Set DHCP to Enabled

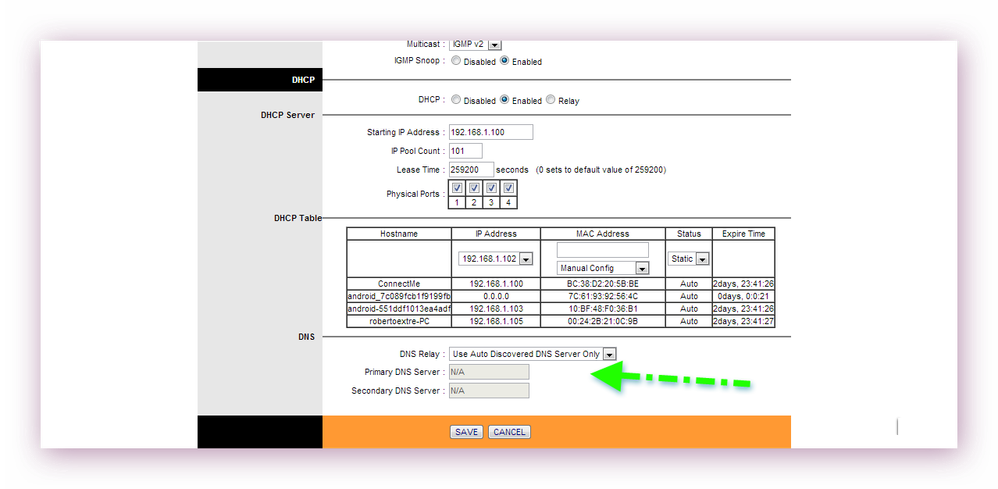pyautogui.click(x=505, y=100)
